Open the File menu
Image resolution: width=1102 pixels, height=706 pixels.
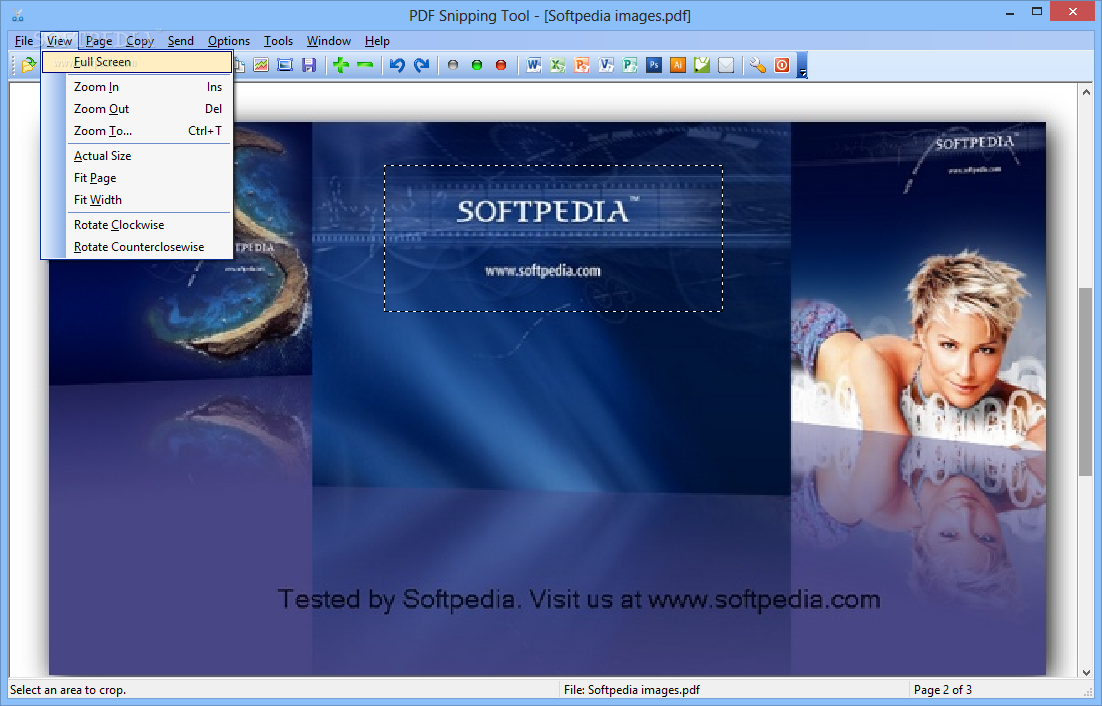point(24,41)
